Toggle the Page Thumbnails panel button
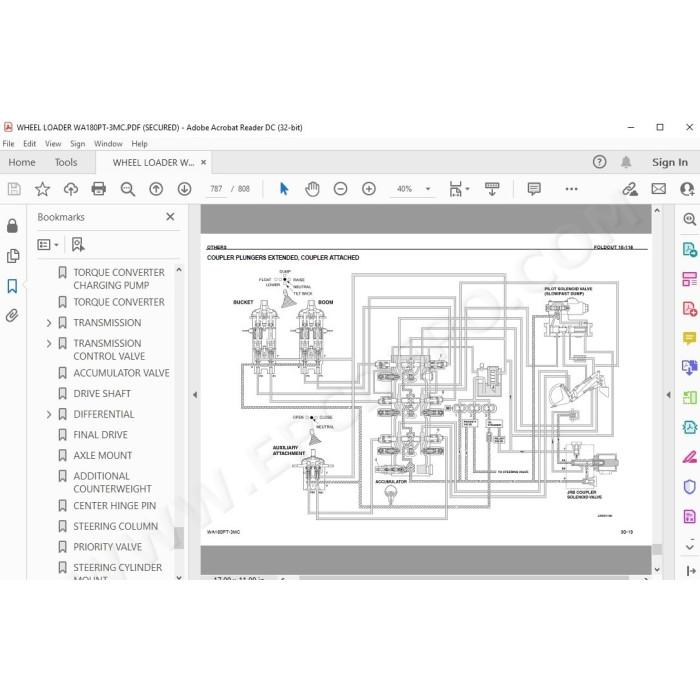The height and width of the screenshot is (700, 700). 12,256
